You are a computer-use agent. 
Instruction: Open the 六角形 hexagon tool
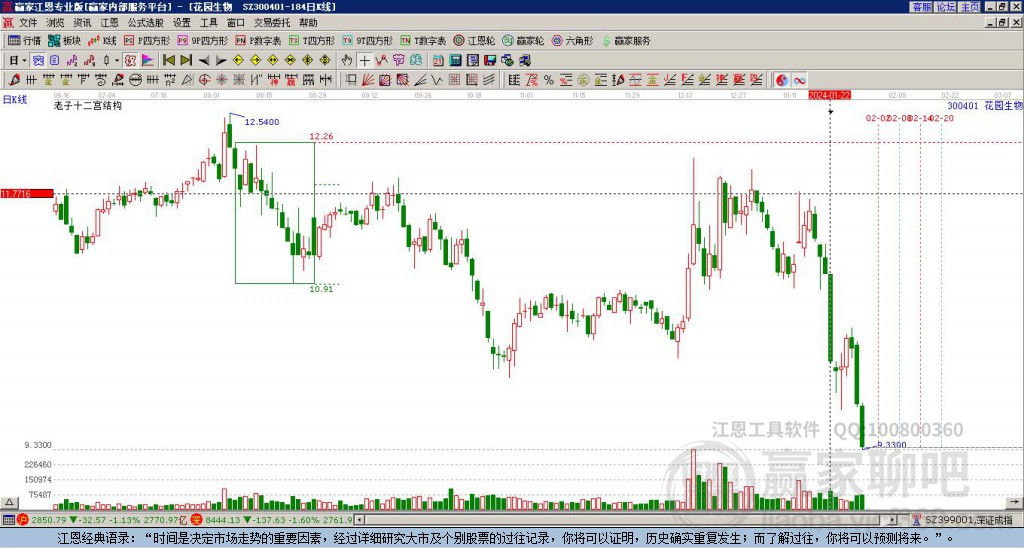[573, 40]
